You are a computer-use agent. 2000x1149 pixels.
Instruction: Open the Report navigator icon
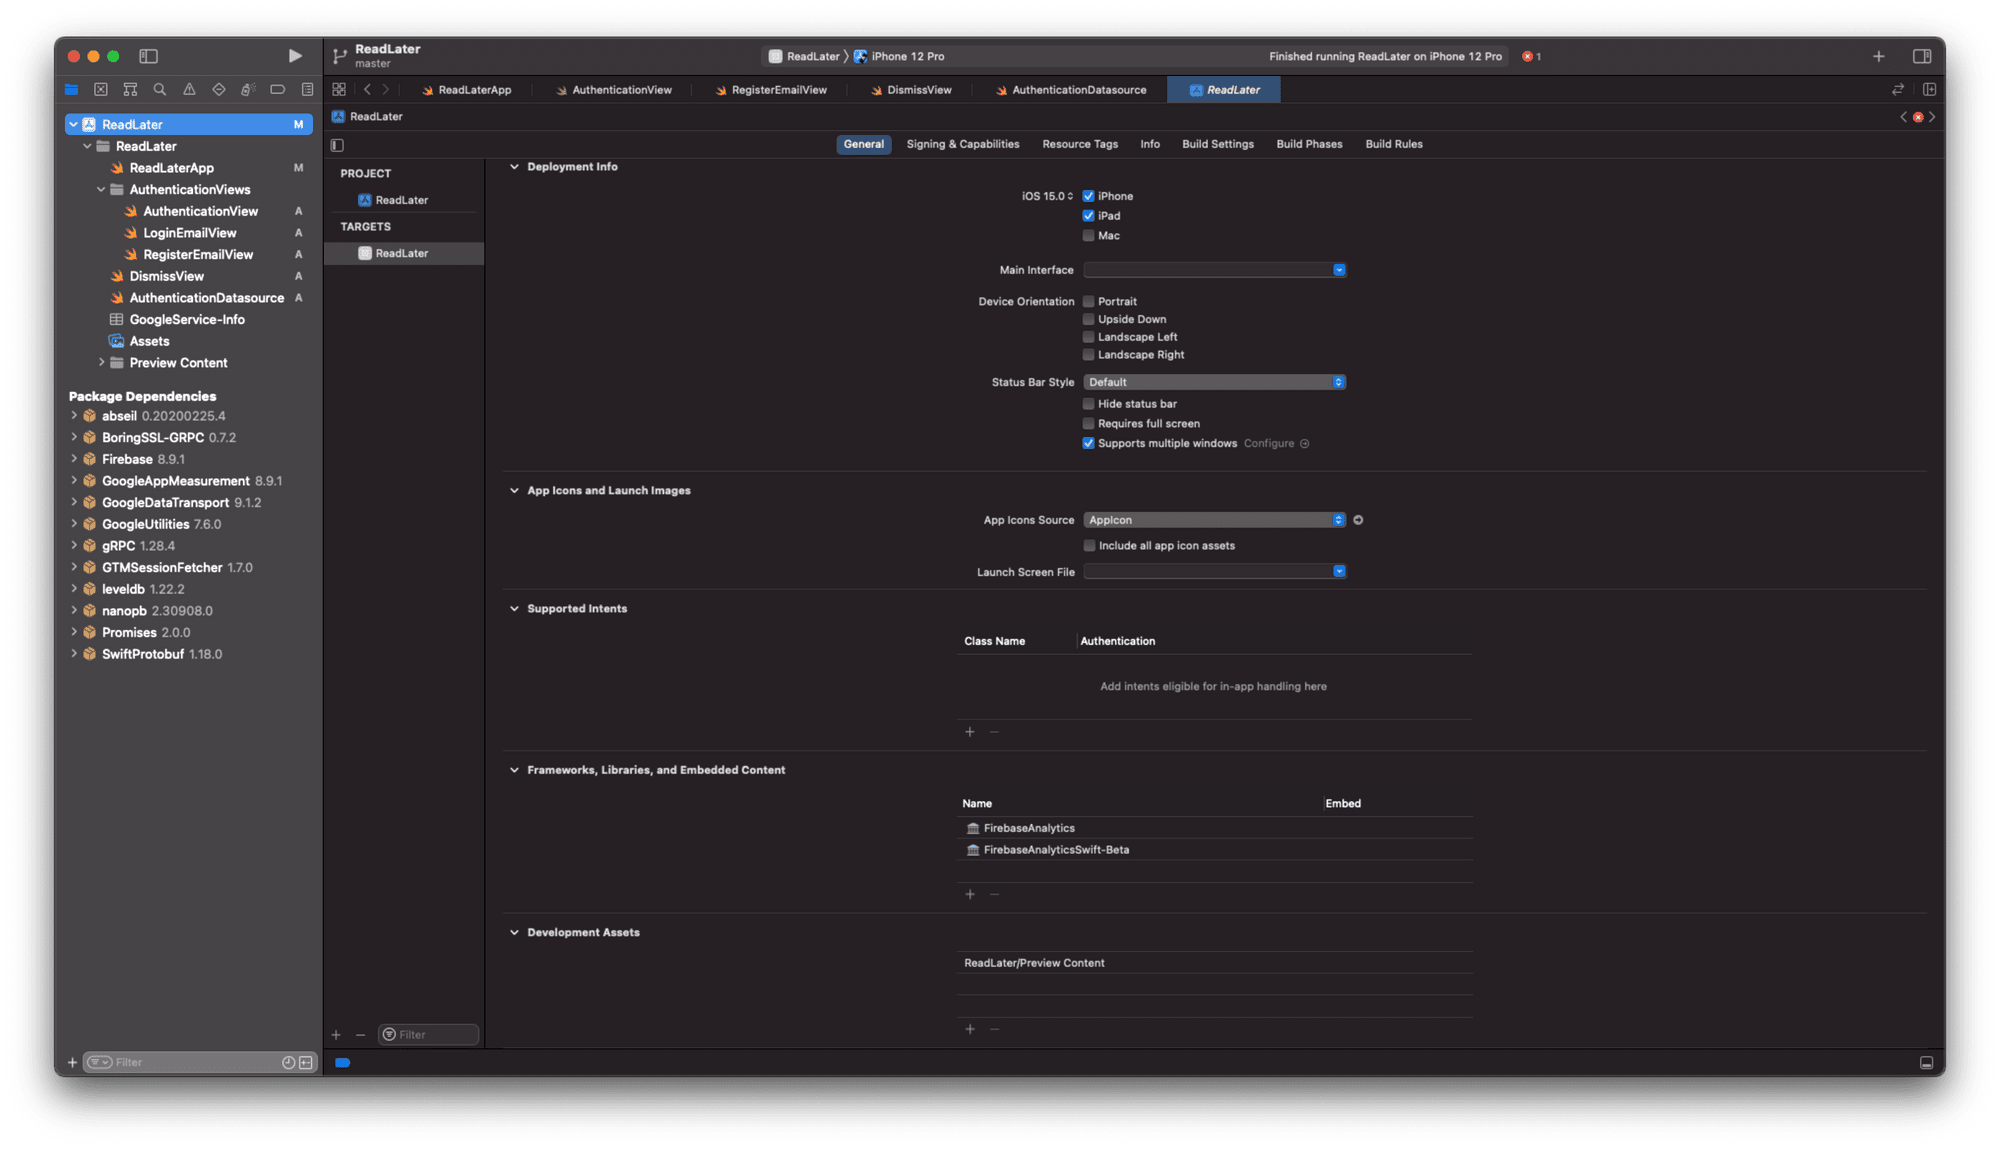click(307, 90)
